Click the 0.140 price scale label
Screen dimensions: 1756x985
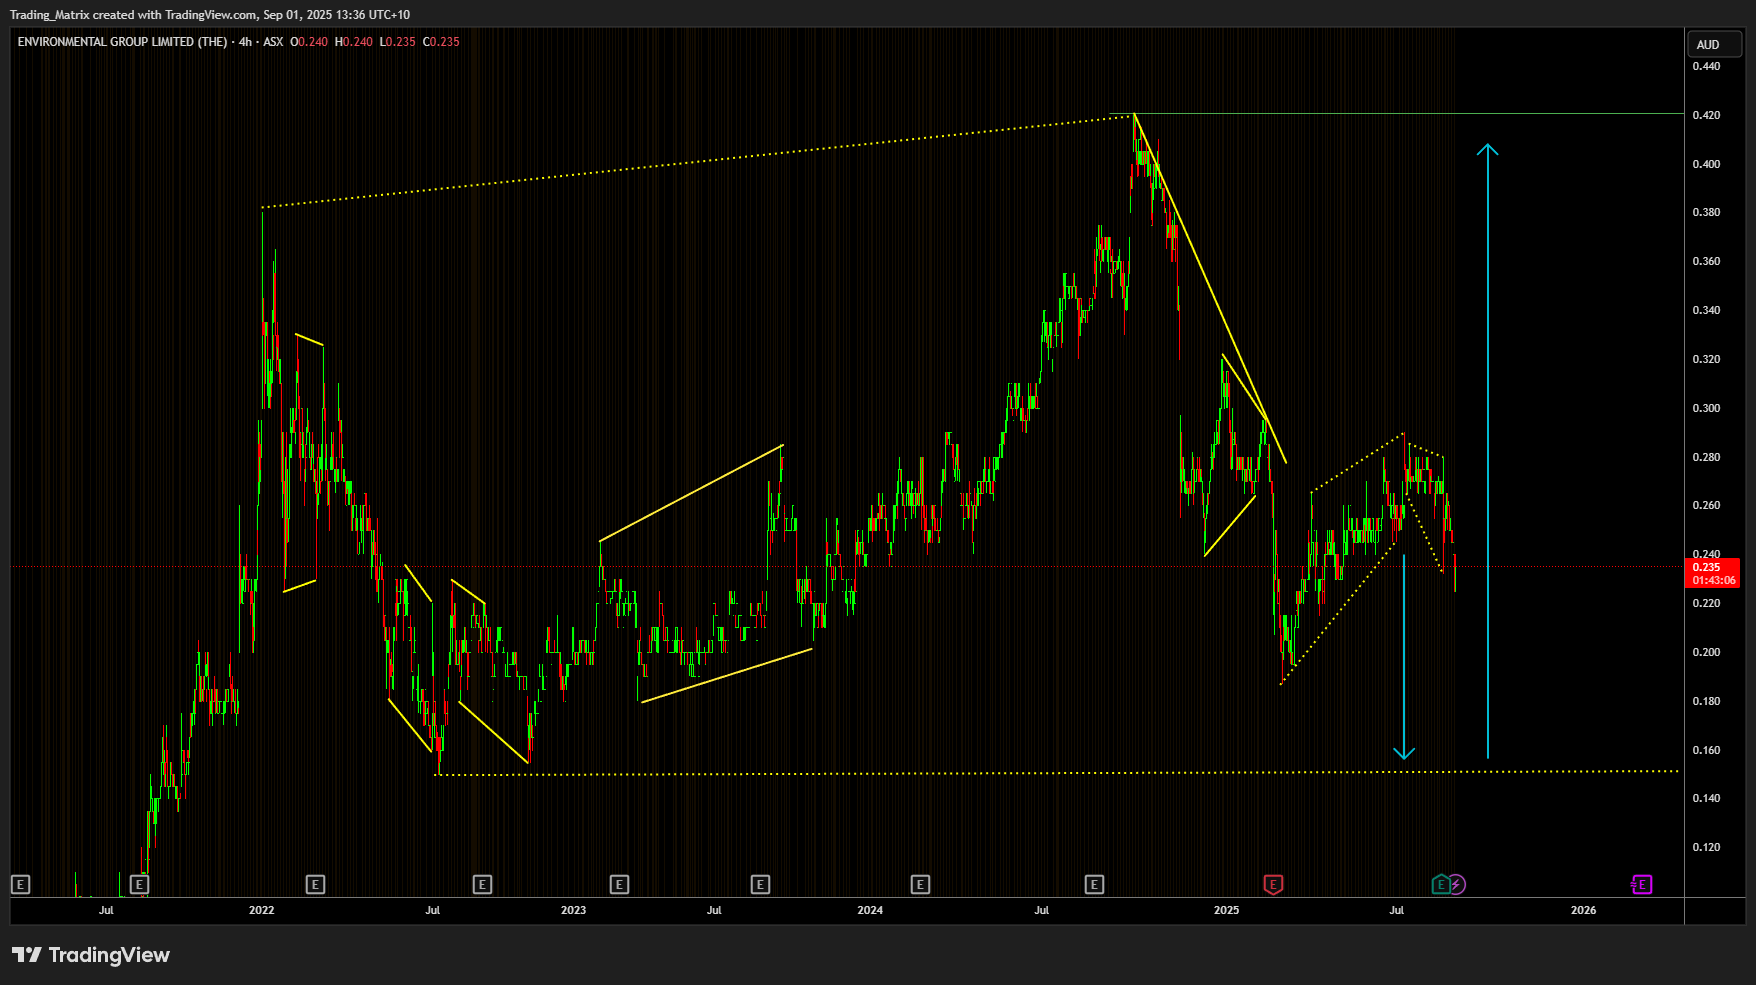click(x=1706, y=798)
